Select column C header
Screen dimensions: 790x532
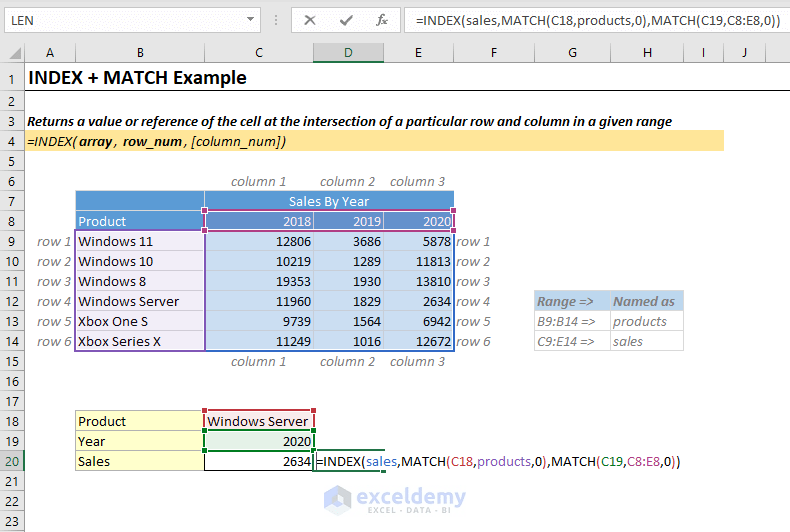click(x=259, y=52)
